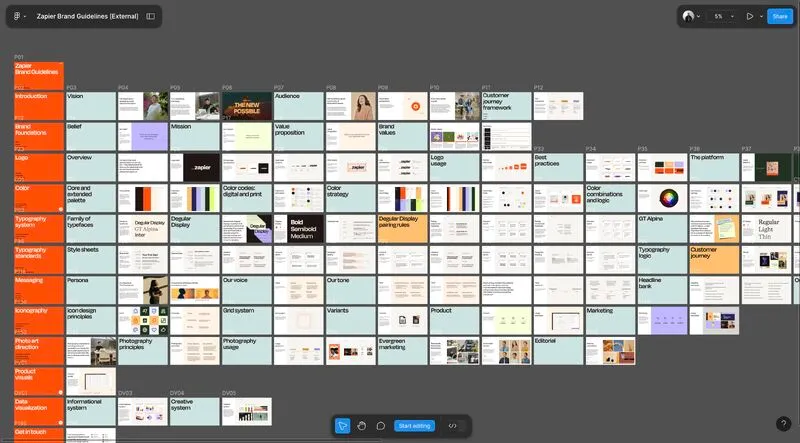Select the frame showing the color wheel
Screen dimensions: 800x443
(x=662, y=198)
